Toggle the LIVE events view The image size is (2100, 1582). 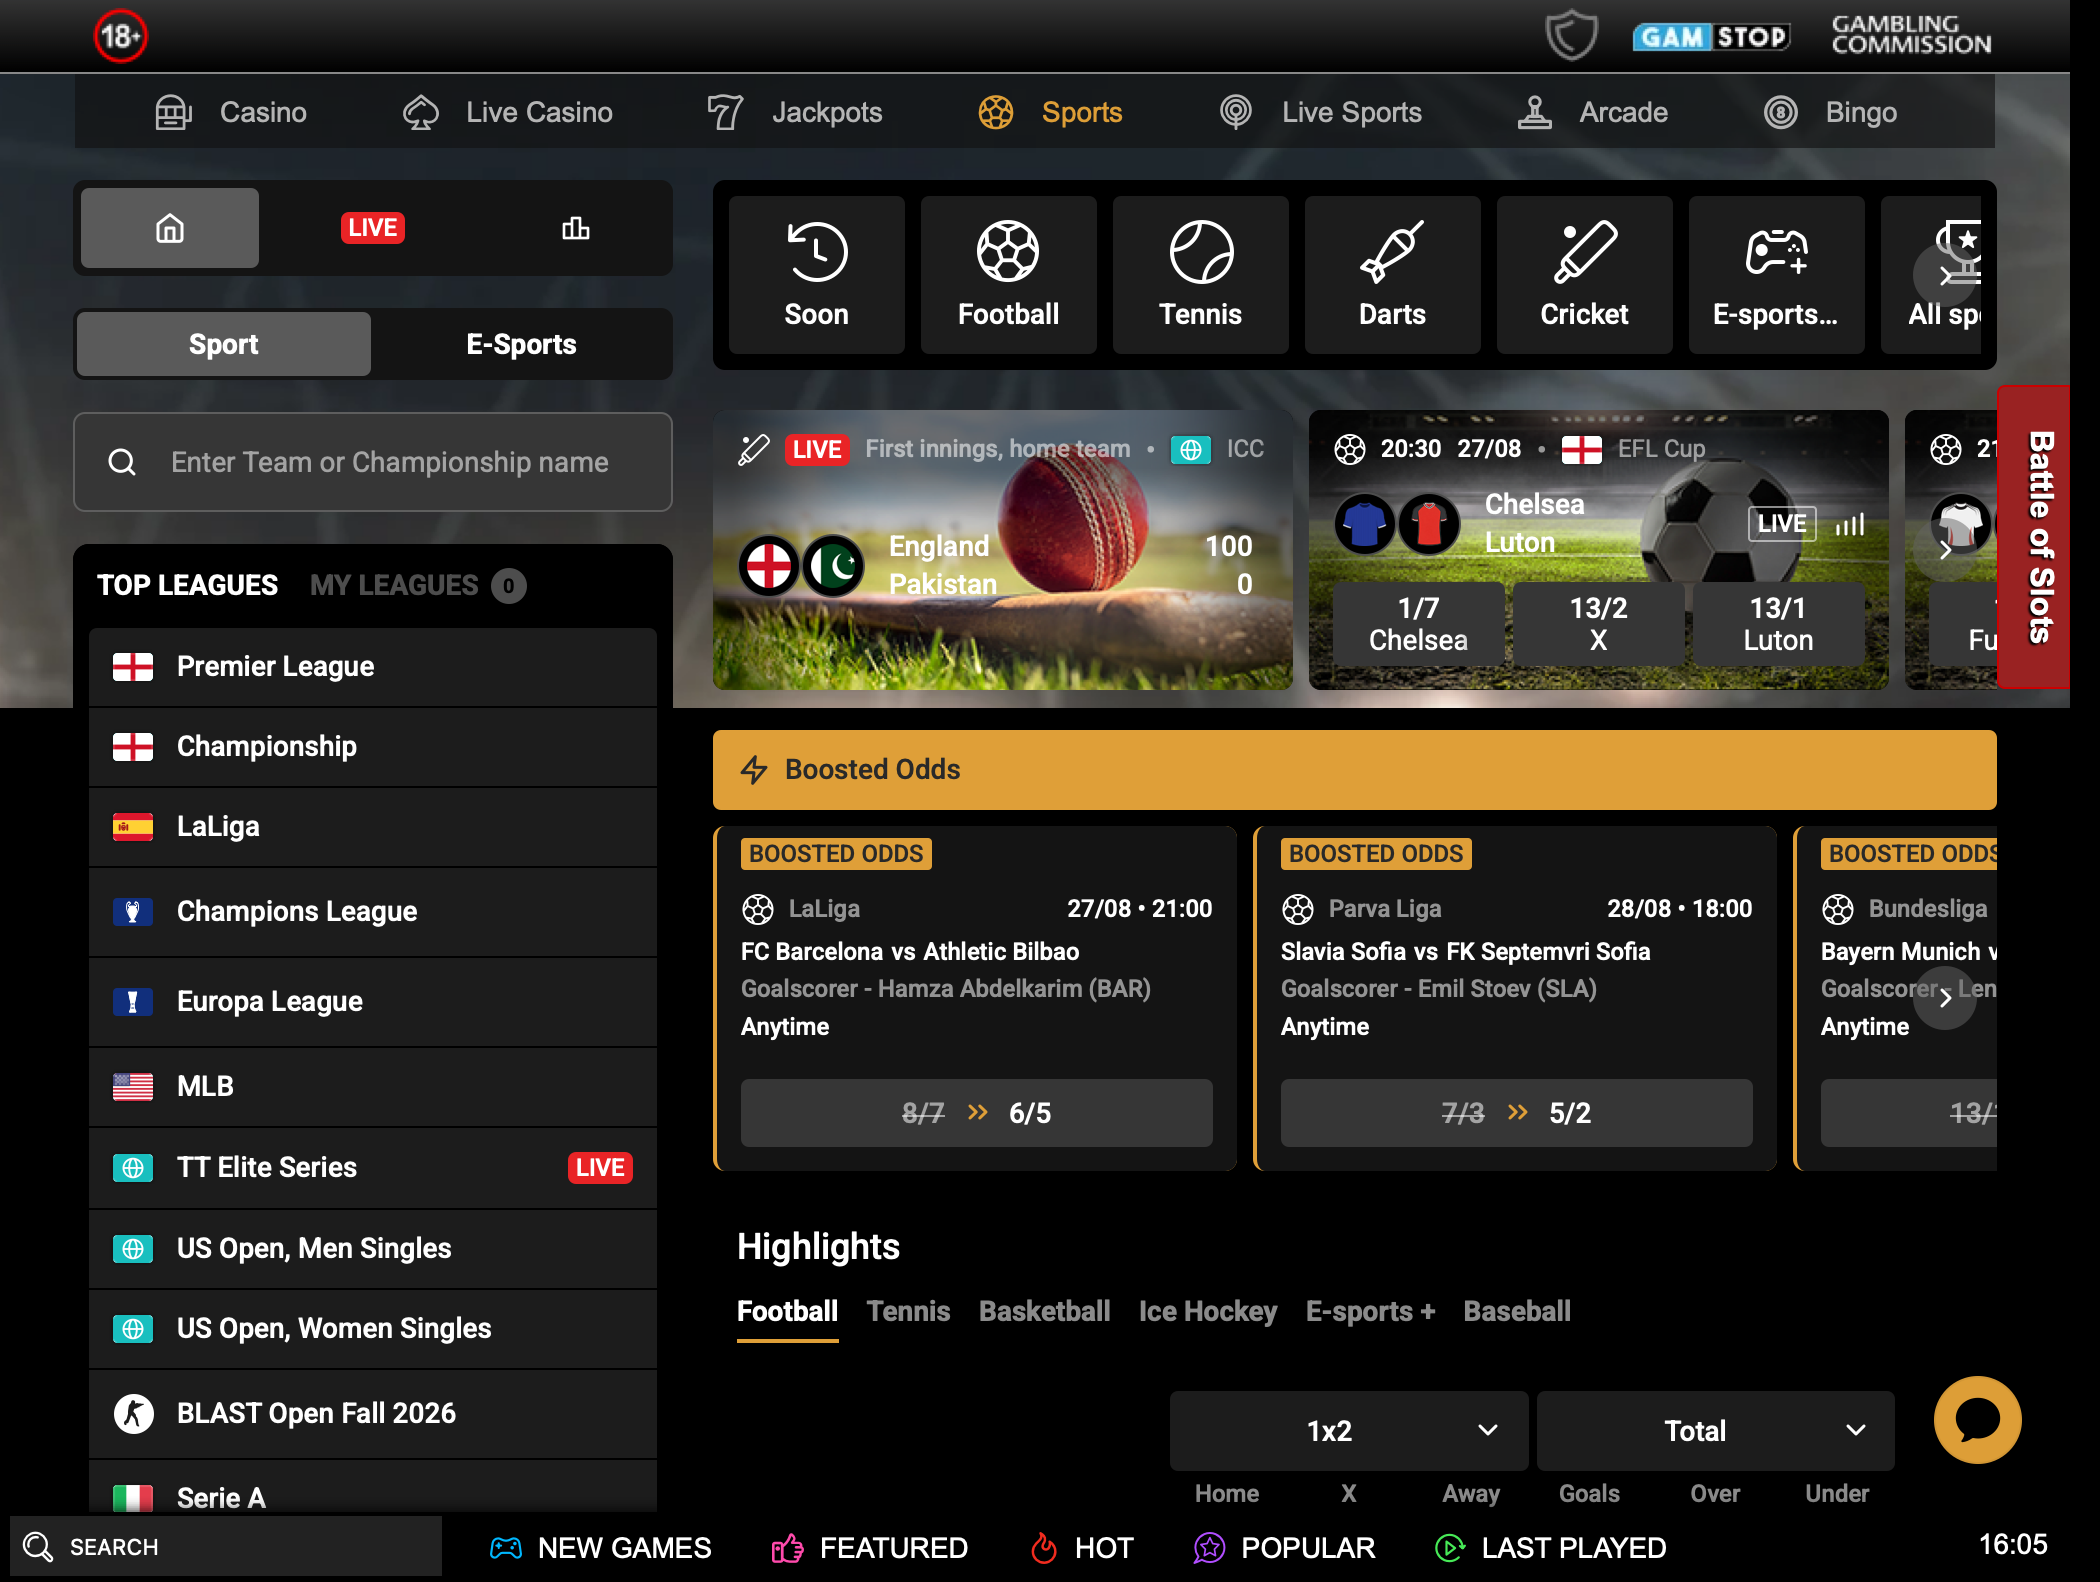click(372, 228)
